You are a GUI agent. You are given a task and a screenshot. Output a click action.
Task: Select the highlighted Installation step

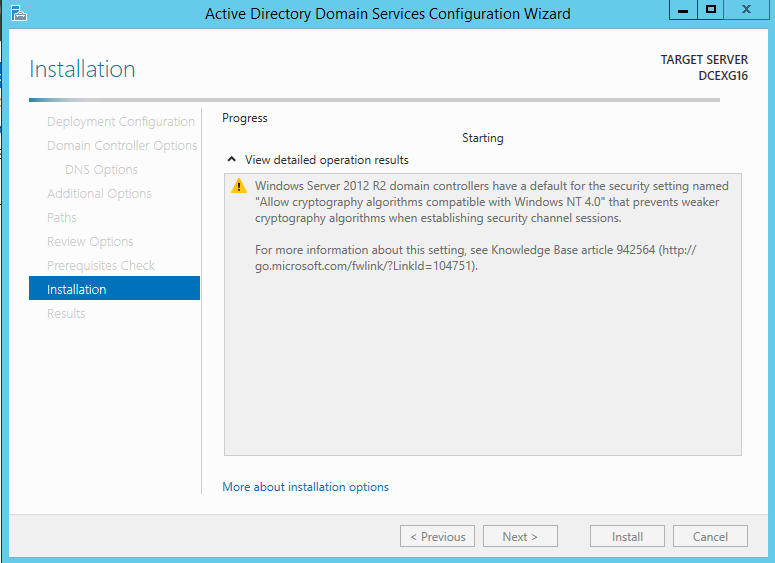click(x=115, y=288)
